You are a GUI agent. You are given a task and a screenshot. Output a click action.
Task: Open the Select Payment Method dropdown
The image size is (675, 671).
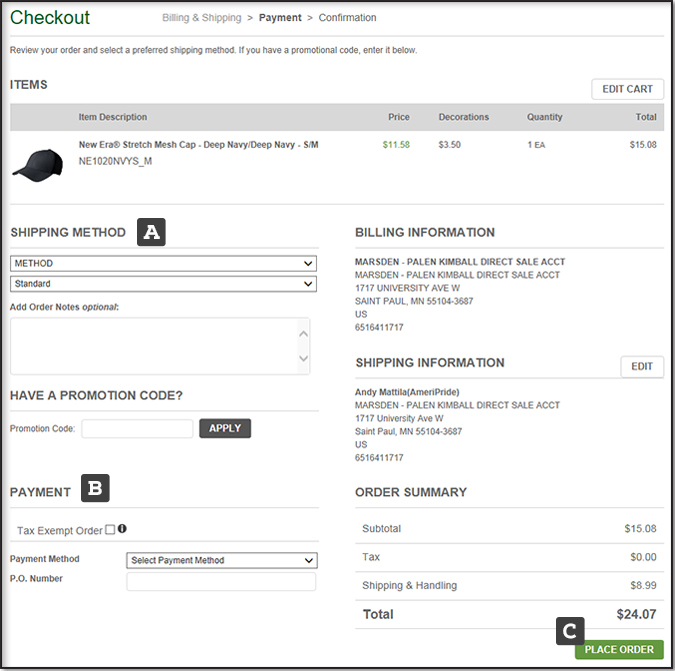(x=221, y=560)
